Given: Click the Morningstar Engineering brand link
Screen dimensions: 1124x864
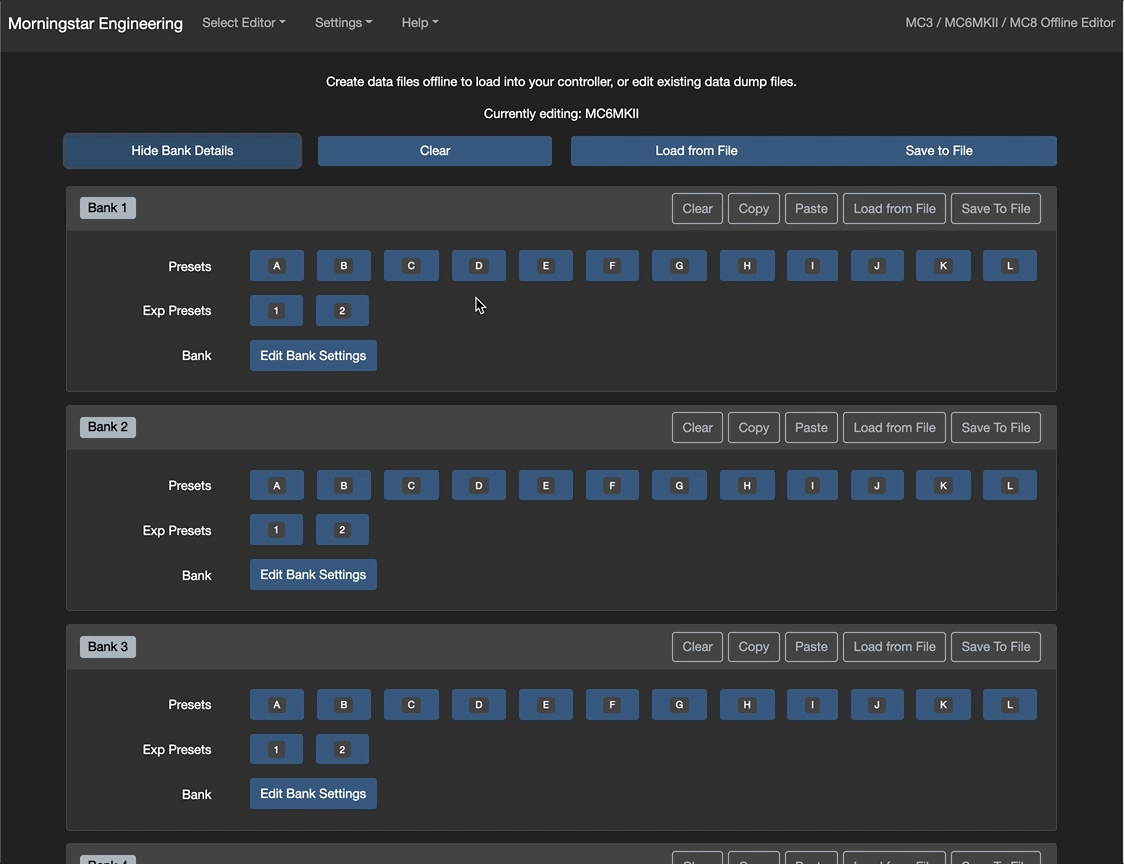Looking at the screenshot, I should 95,23.
